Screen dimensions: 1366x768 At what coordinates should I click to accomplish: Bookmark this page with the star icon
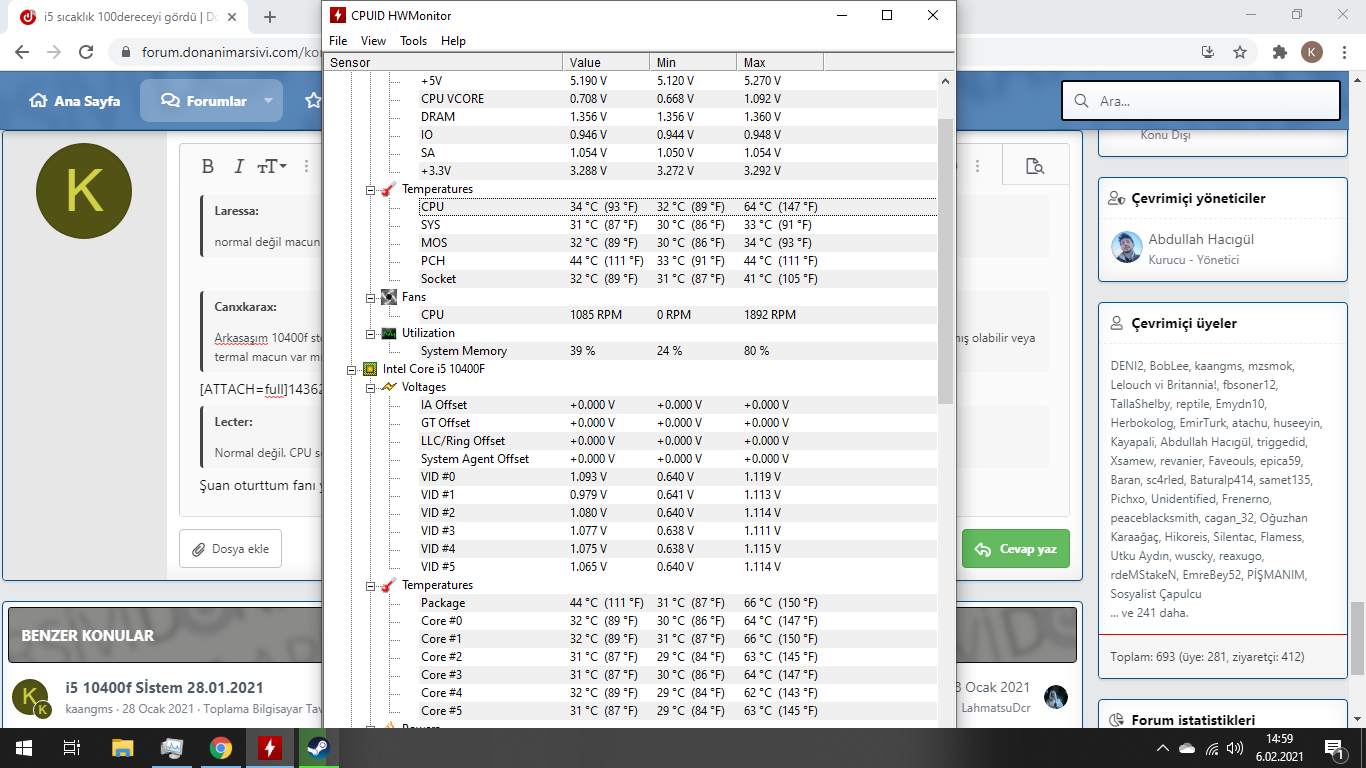click(x=1240, y=52)
